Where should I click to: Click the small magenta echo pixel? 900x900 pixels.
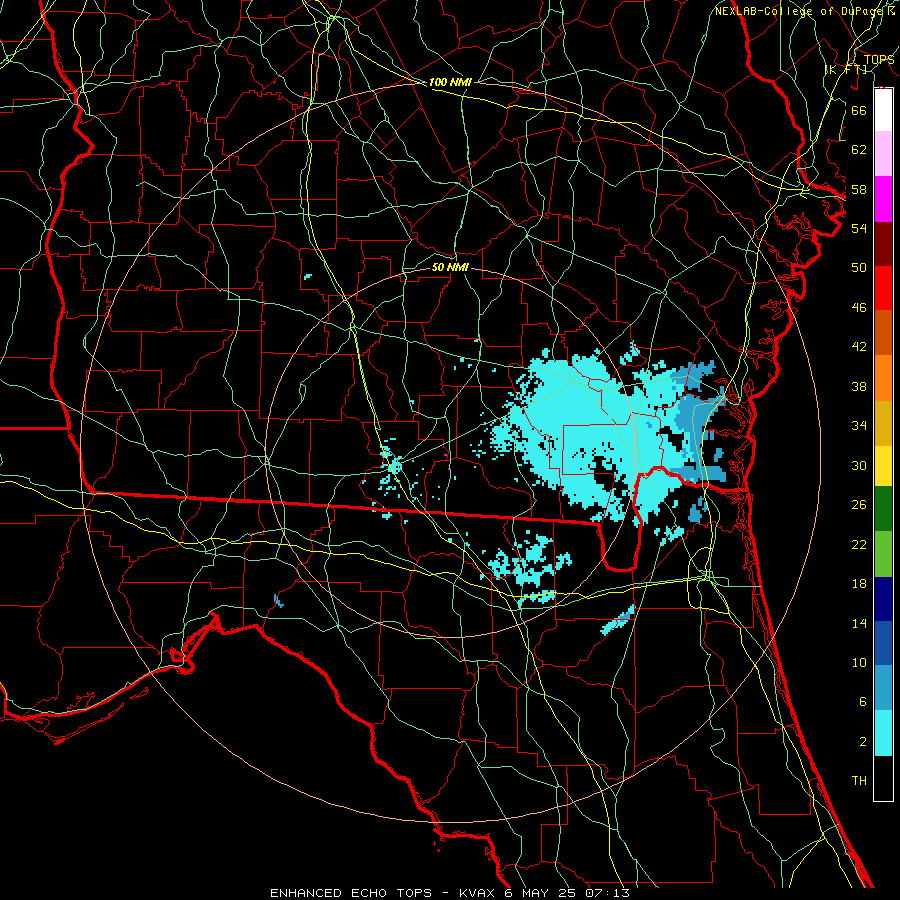tap(445, 456)
